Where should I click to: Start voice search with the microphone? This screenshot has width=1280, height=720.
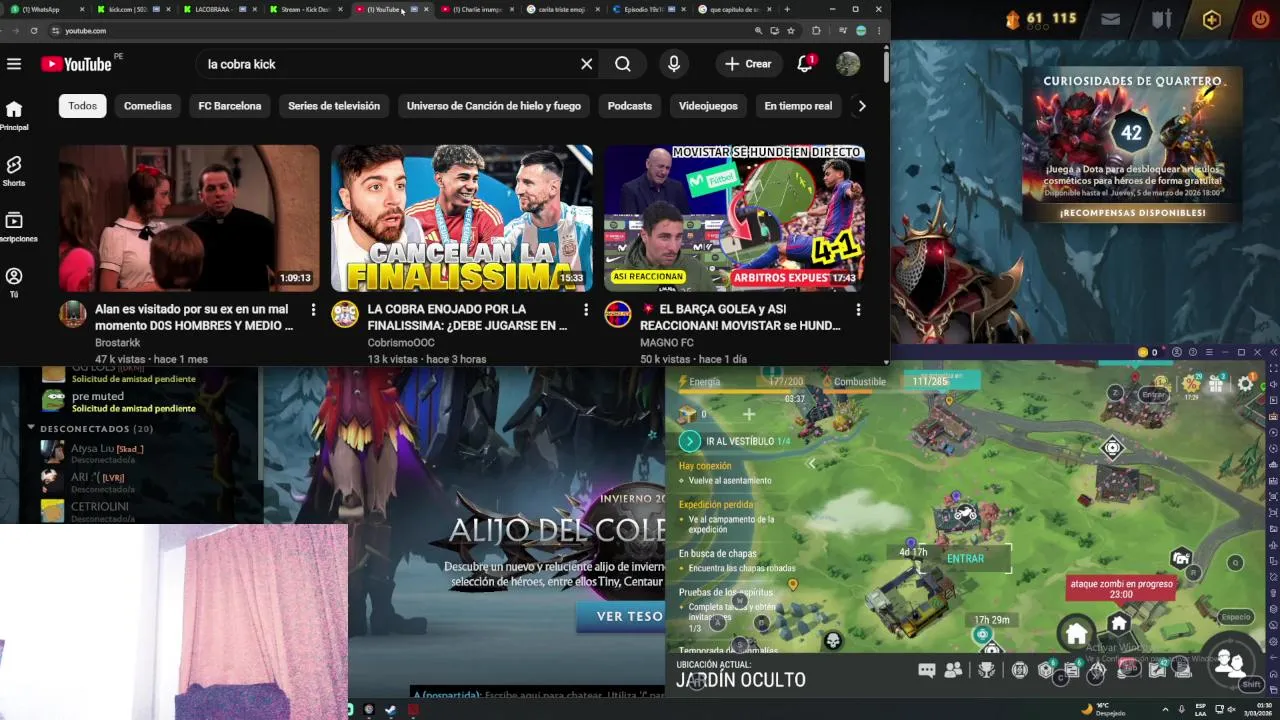click(x=674, y=64)
